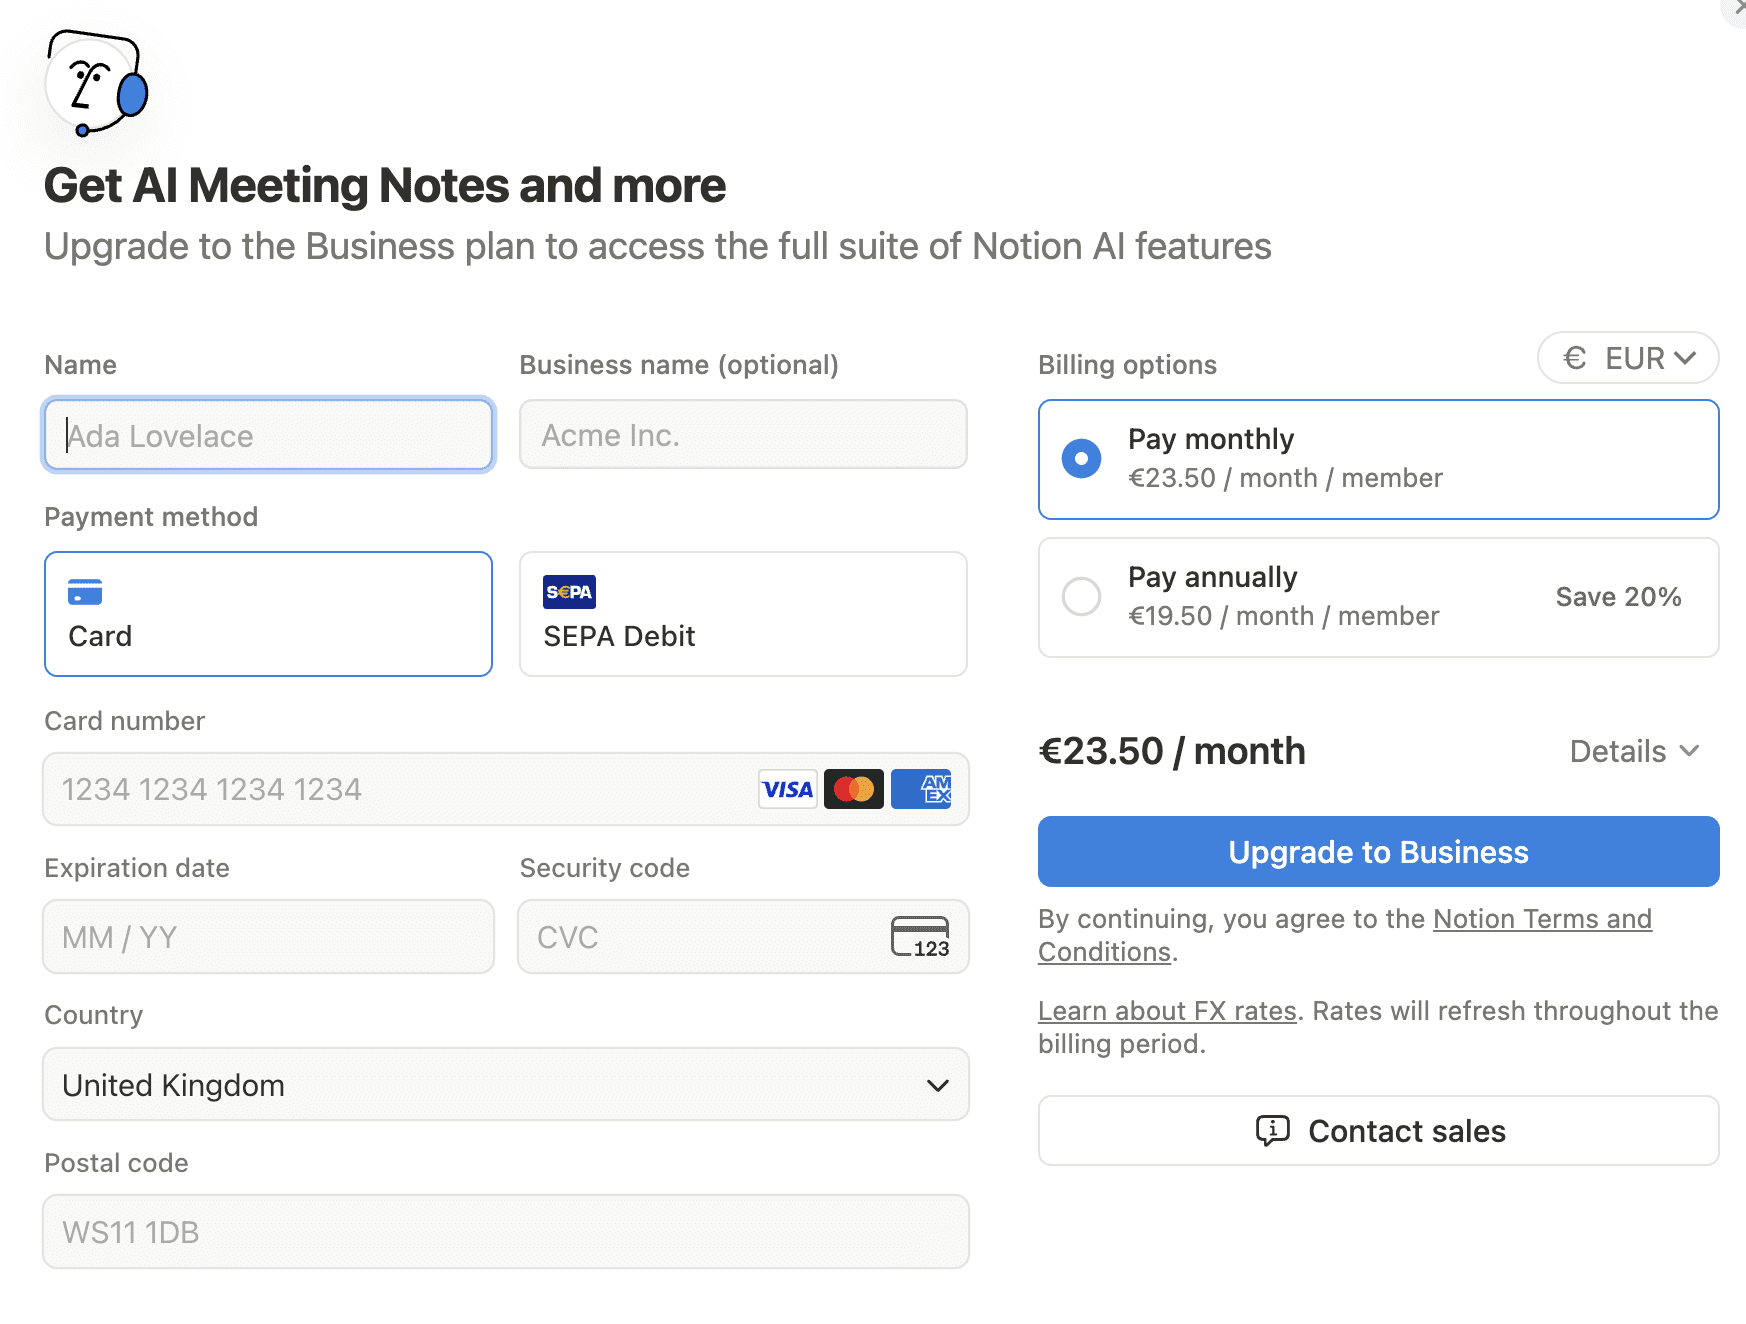Viewport: 1746px width, 1324px height.
Task: Select the Pay annually radio option
Action: tap(1379, 597)
